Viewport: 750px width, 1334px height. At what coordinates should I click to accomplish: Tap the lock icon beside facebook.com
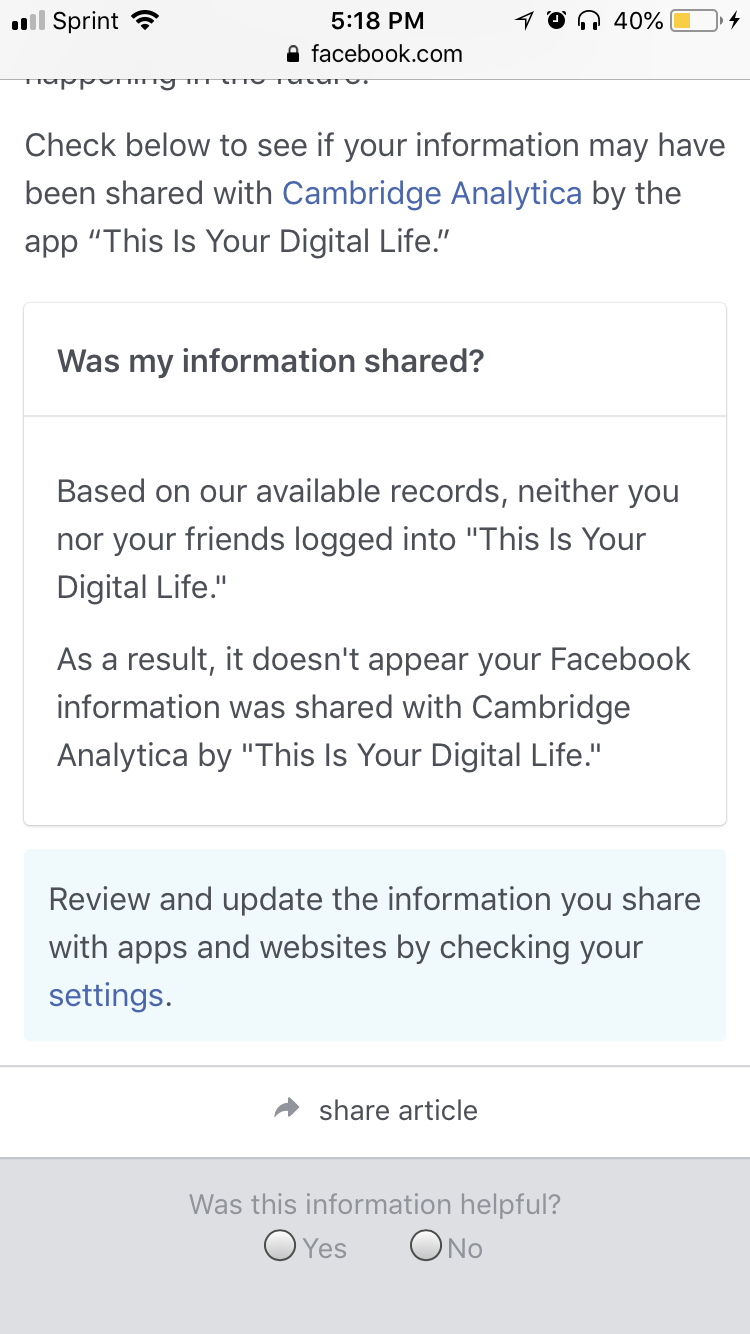(x=293, y=54)
